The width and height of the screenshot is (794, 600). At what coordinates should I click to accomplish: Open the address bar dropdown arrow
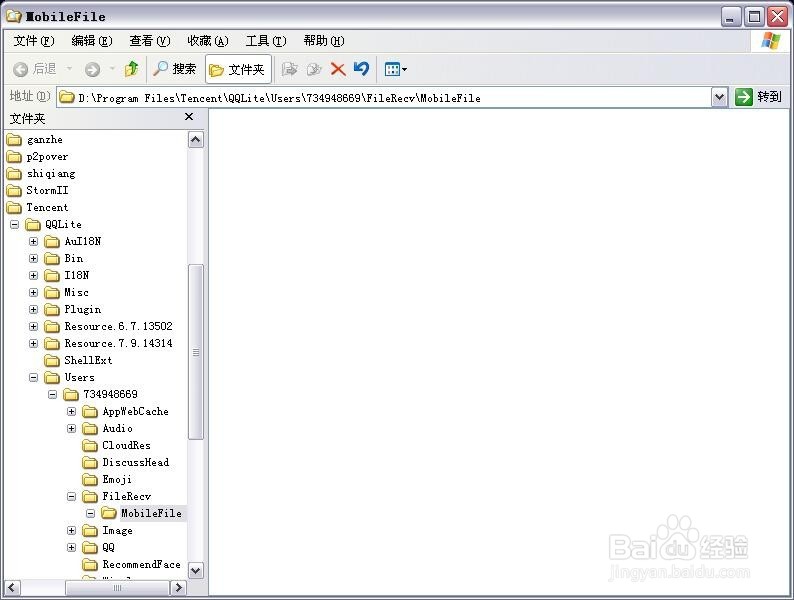(x=719, y=97)
